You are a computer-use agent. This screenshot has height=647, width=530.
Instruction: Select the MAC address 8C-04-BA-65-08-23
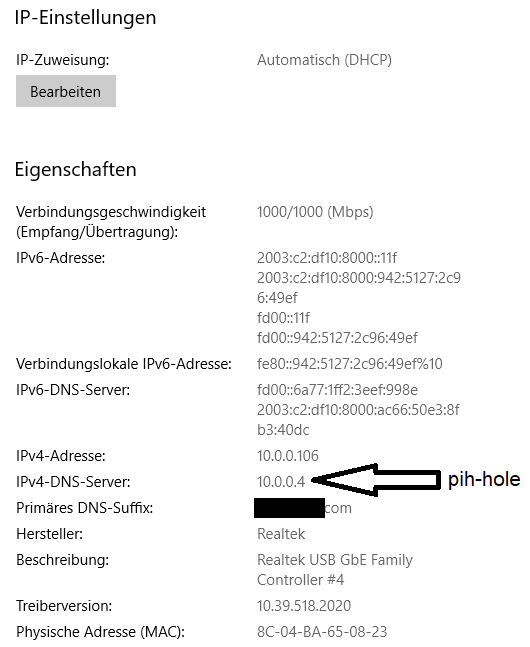tap(322, 631)
